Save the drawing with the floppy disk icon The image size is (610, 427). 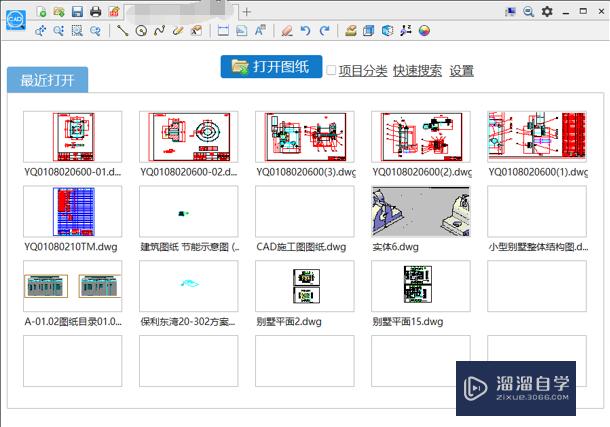pos(77,12)
